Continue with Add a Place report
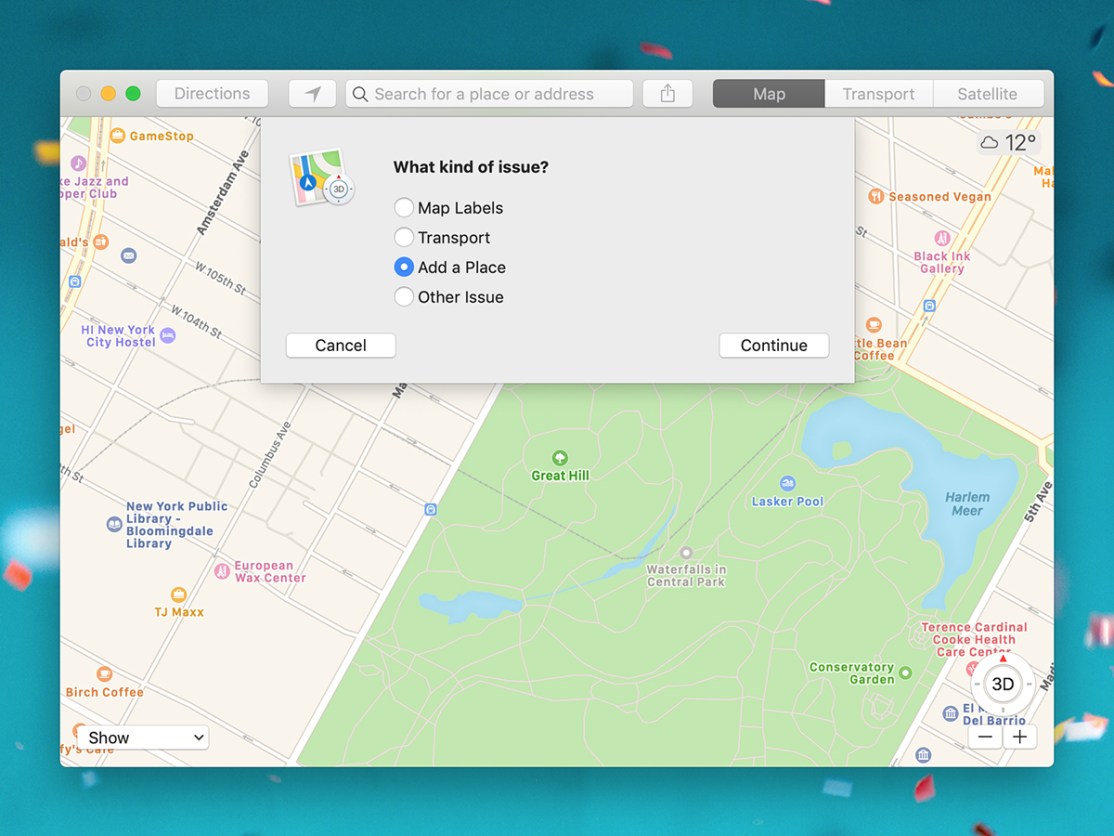 coord(774,345)
